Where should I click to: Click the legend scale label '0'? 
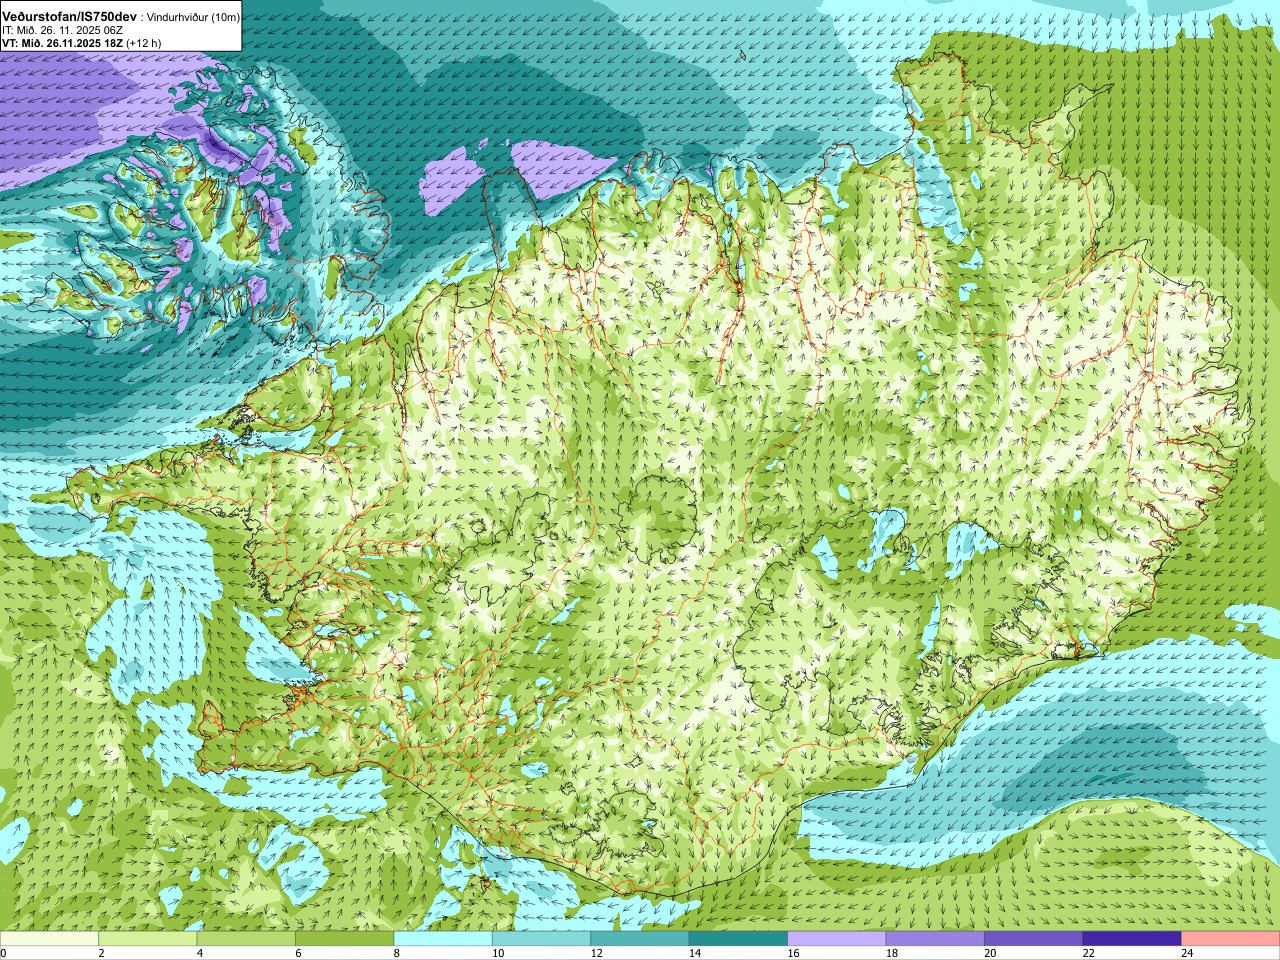coord(4,953)
